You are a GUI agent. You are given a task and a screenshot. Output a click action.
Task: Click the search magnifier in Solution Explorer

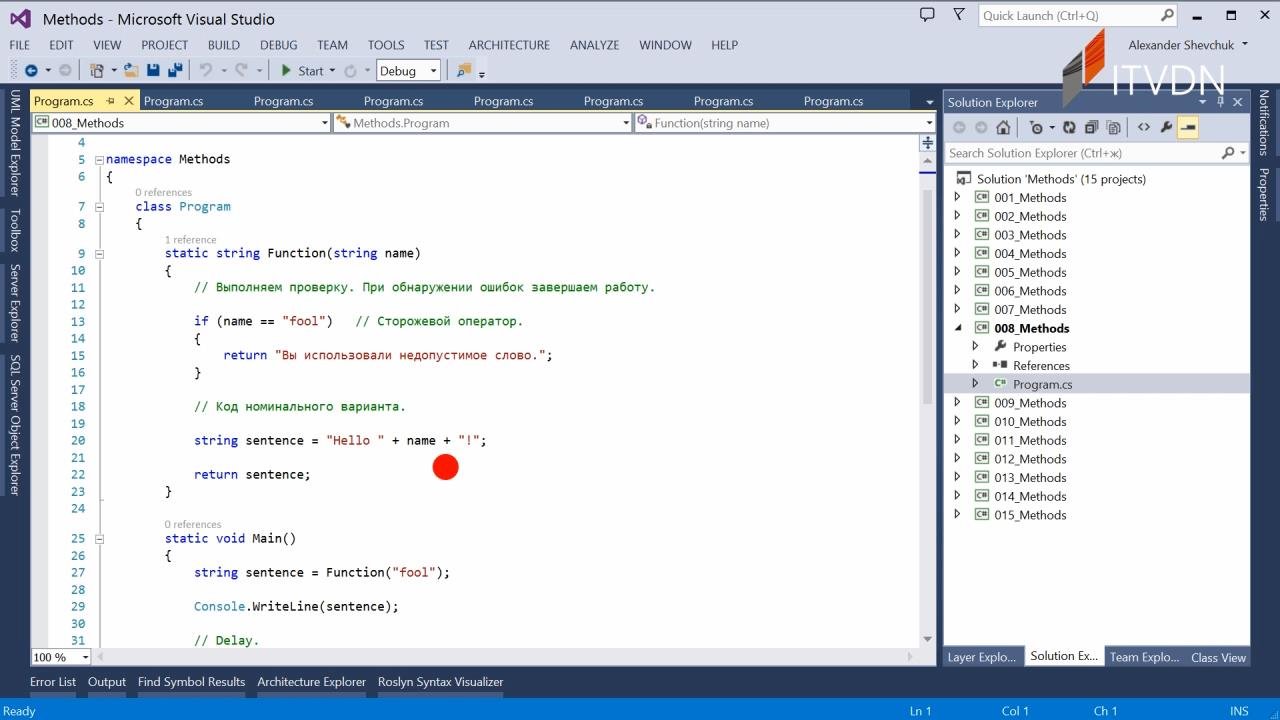tap(1228, 153)
